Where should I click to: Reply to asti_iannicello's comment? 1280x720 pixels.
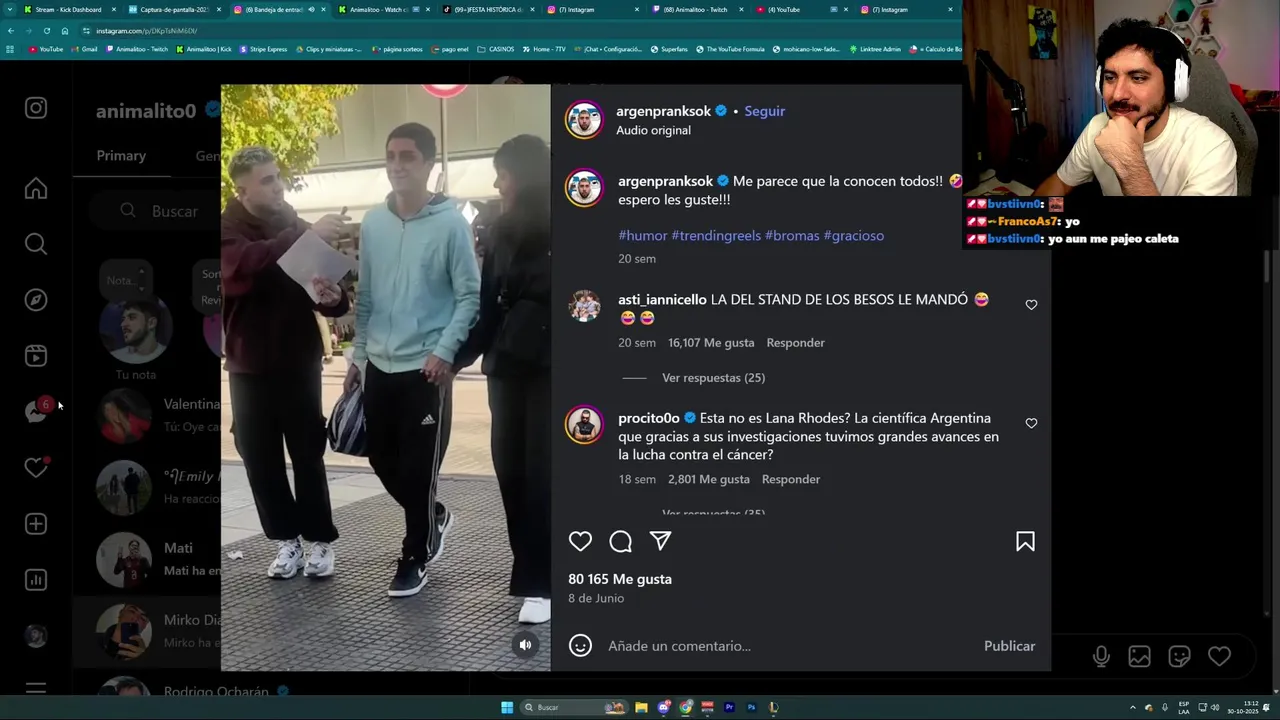coord(795,343)
